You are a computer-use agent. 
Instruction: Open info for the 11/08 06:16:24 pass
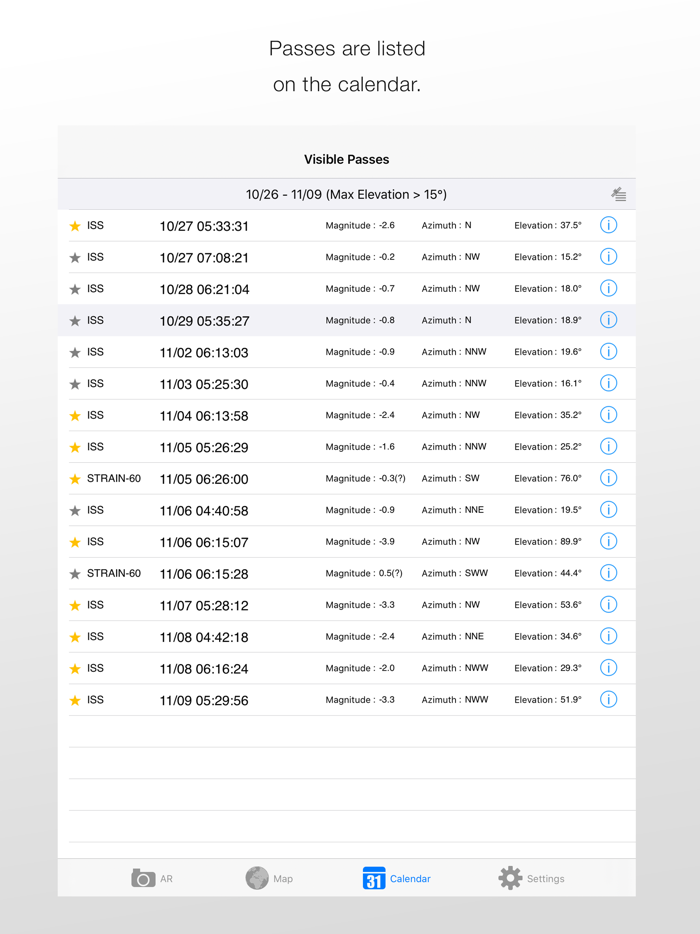point(608,668)
